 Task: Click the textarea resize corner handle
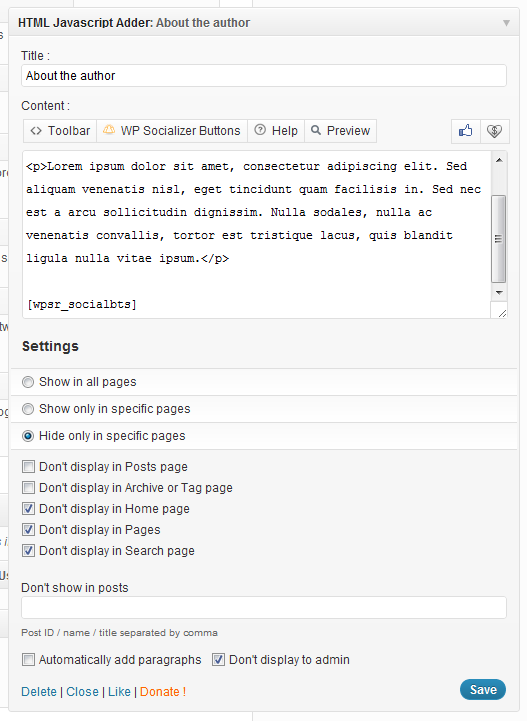pos(501,313)
